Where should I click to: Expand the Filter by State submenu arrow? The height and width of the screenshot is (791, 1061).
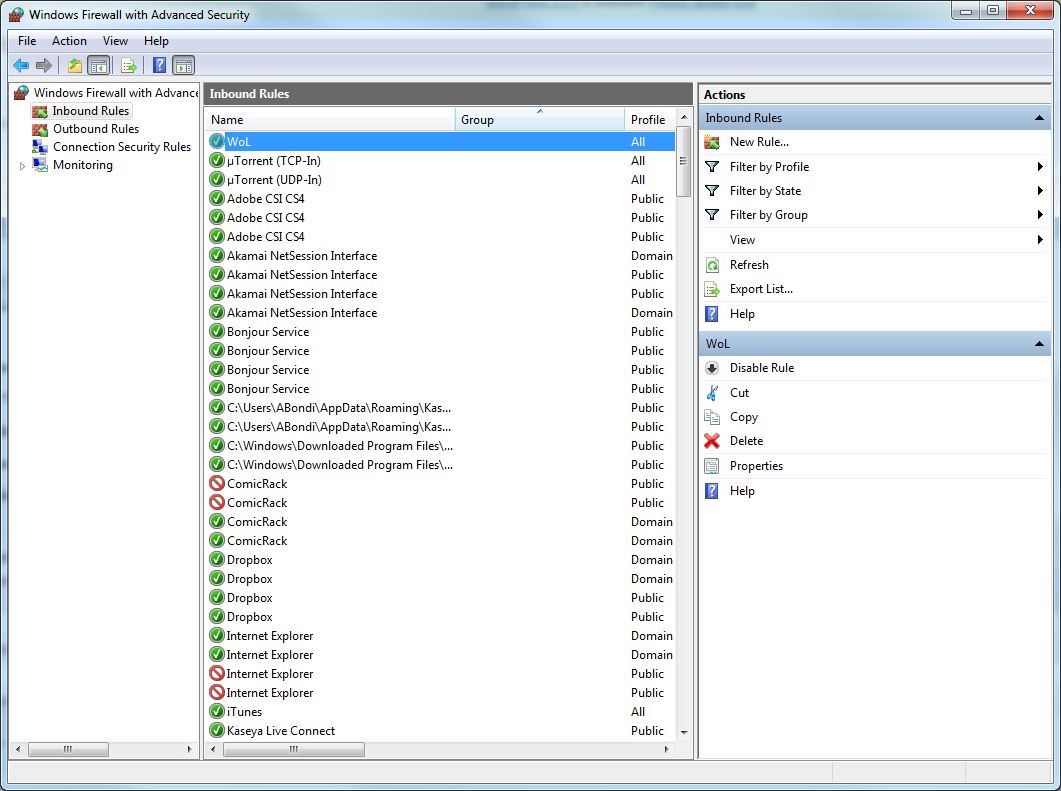(1040, 191)
